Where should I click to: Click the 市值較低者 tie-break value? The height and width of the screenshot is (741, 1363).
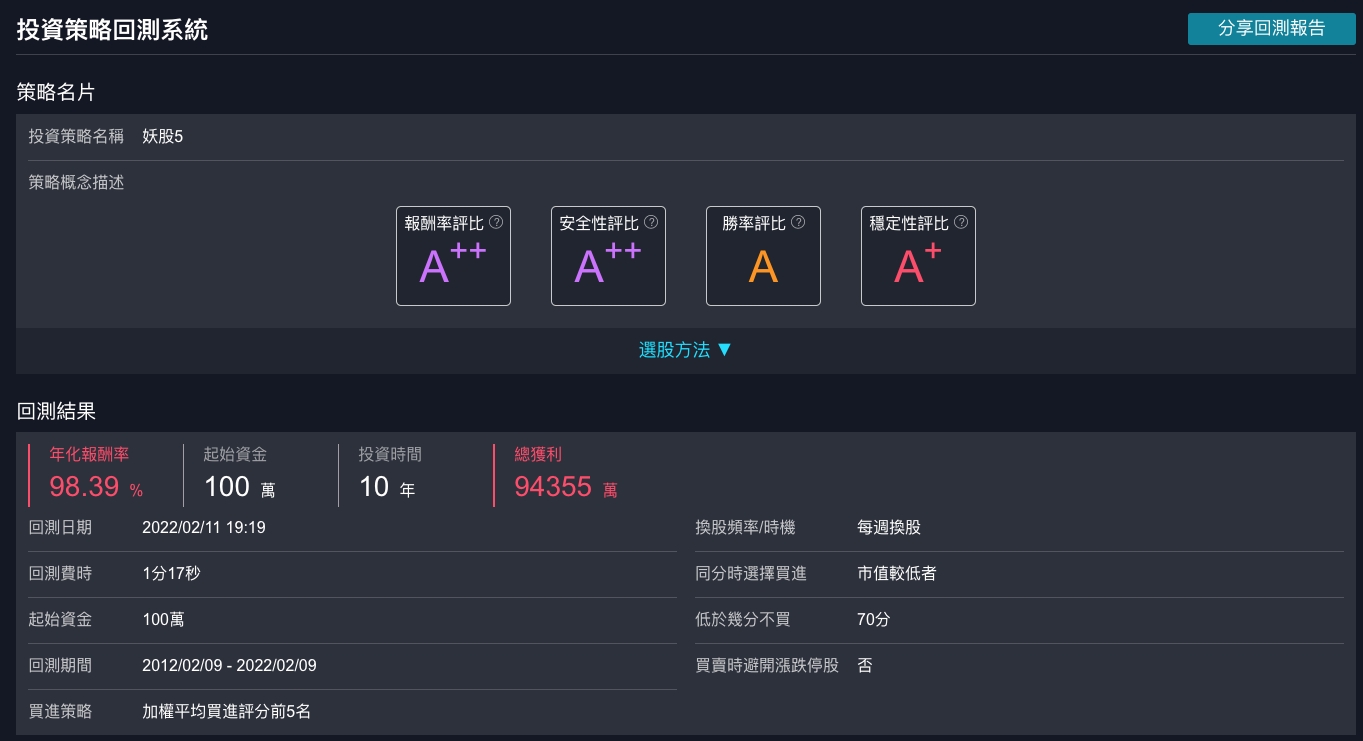click(897, 574)
